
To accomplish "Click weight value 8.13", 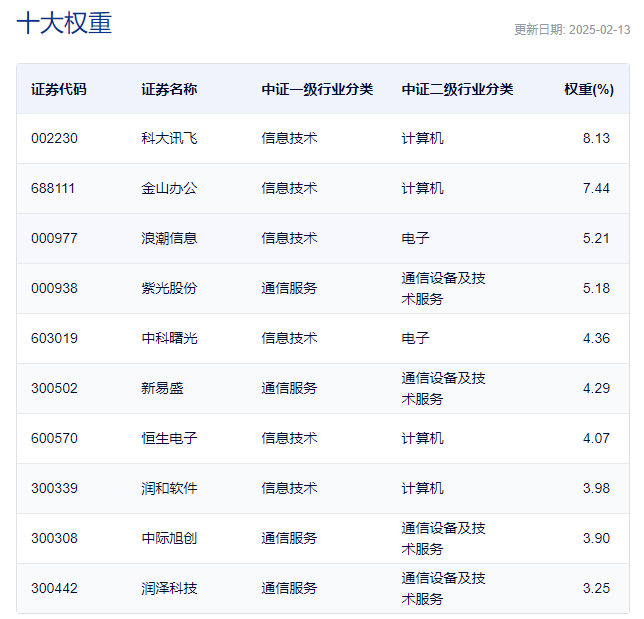I will pos(596,138).
